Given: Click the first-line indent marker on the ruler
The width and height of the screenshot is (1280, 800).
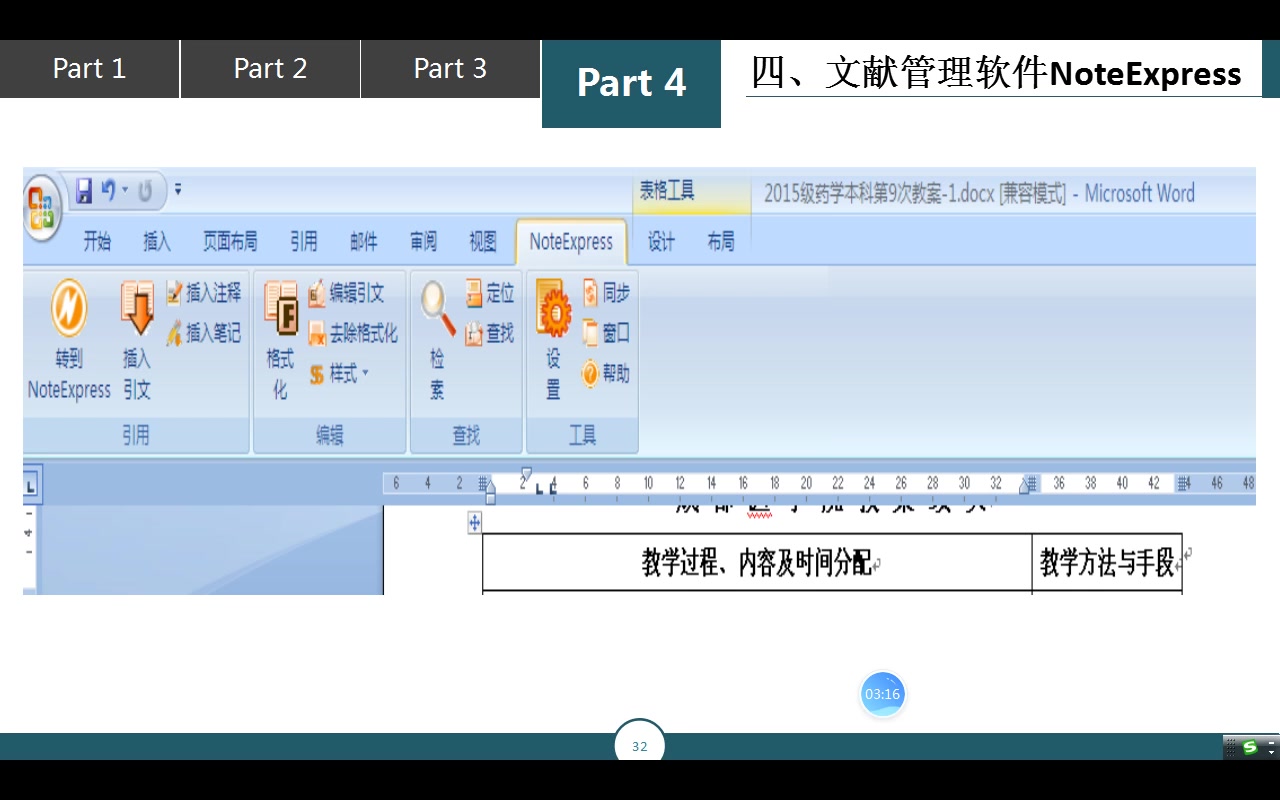Looking at the screenshot, I should coord(525,472).
